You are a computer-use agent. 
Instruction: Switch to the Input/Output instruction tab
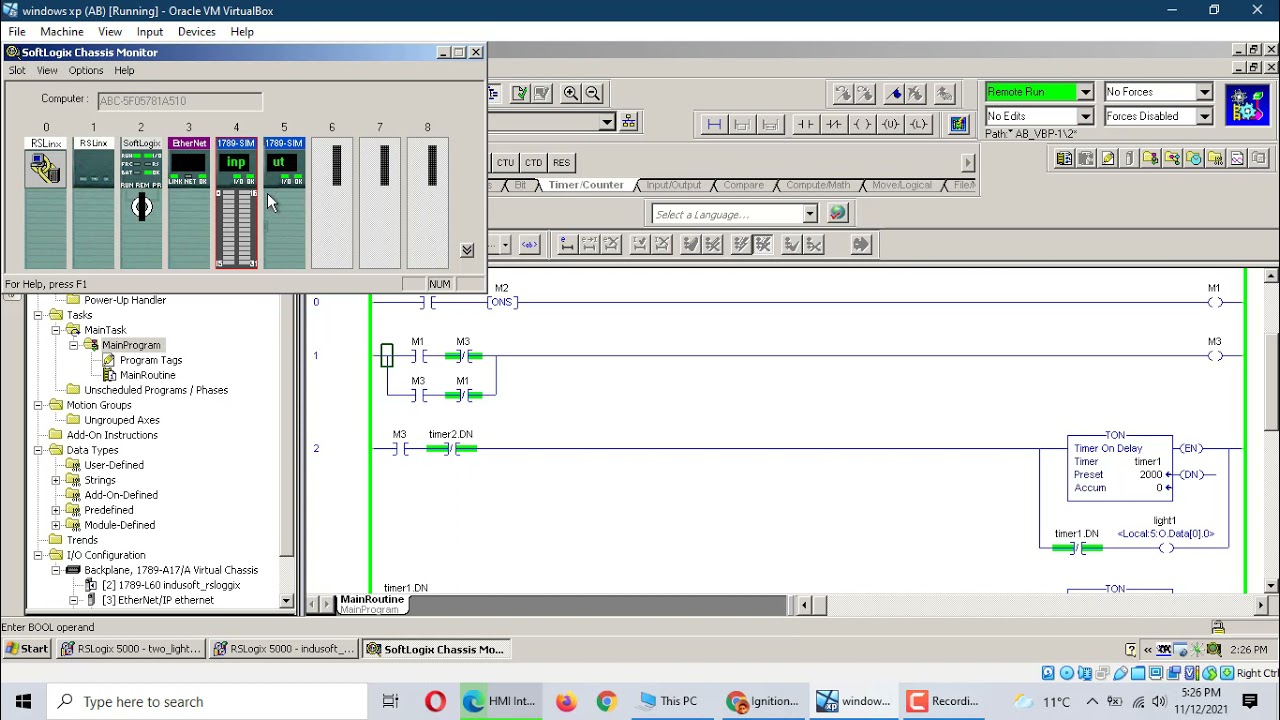pyautogui.click(x=673, y=185)
